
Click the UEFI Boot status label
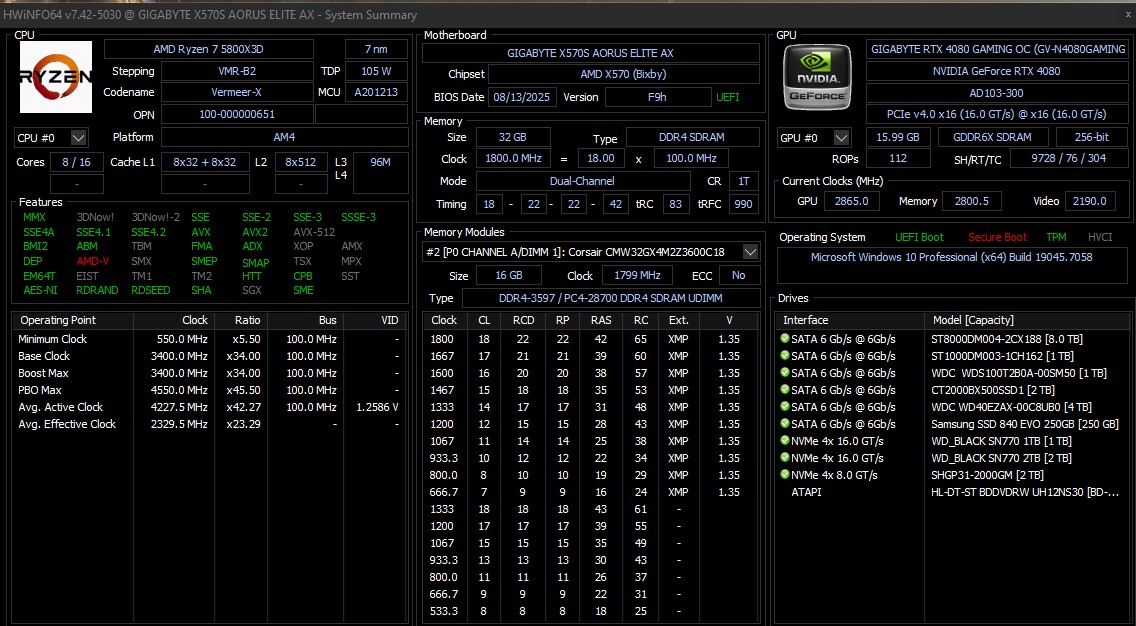tap(919, 237)
